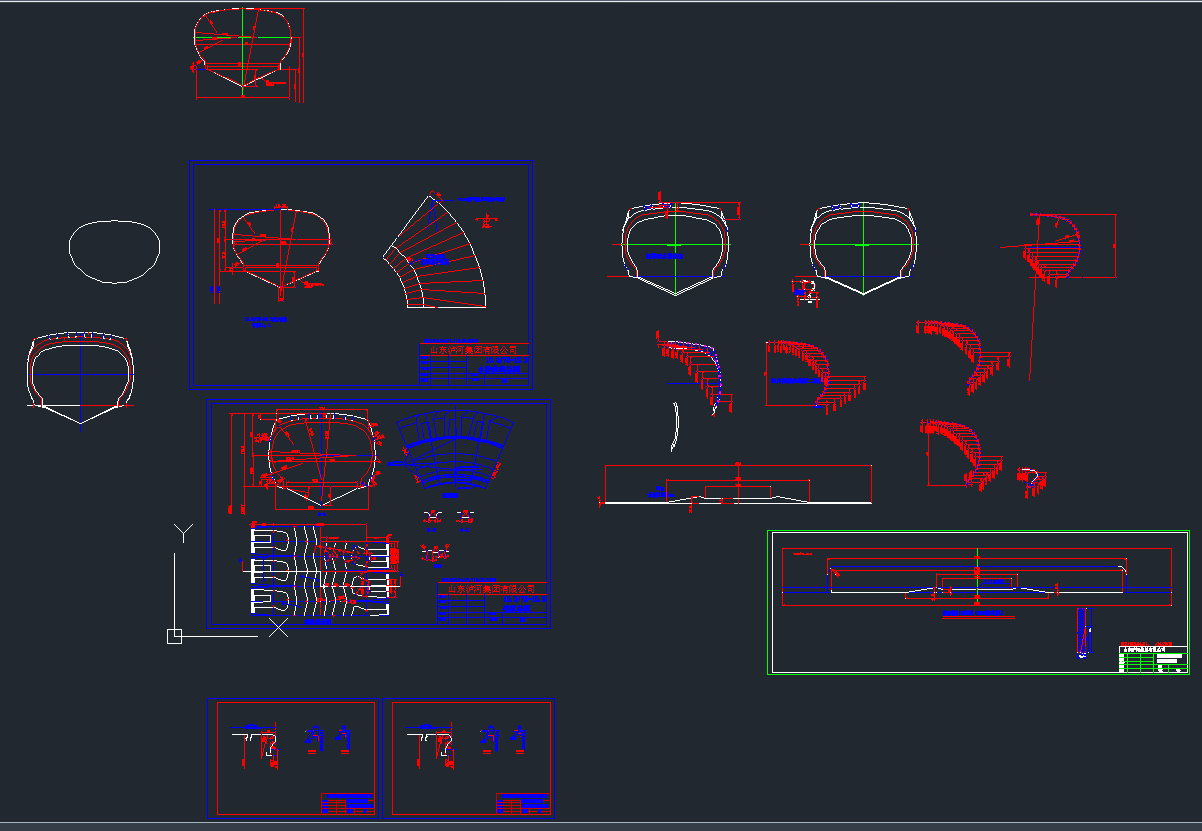Click company title 山东泸河集团有限公司 in the lower frame
The height and width of the screenshot is (831, 1202).
tap(490, 588)
